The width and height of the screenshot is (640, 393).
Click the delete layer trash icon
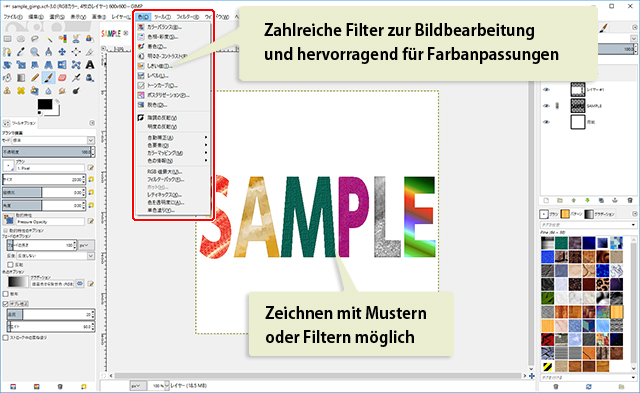pos(630,200)
